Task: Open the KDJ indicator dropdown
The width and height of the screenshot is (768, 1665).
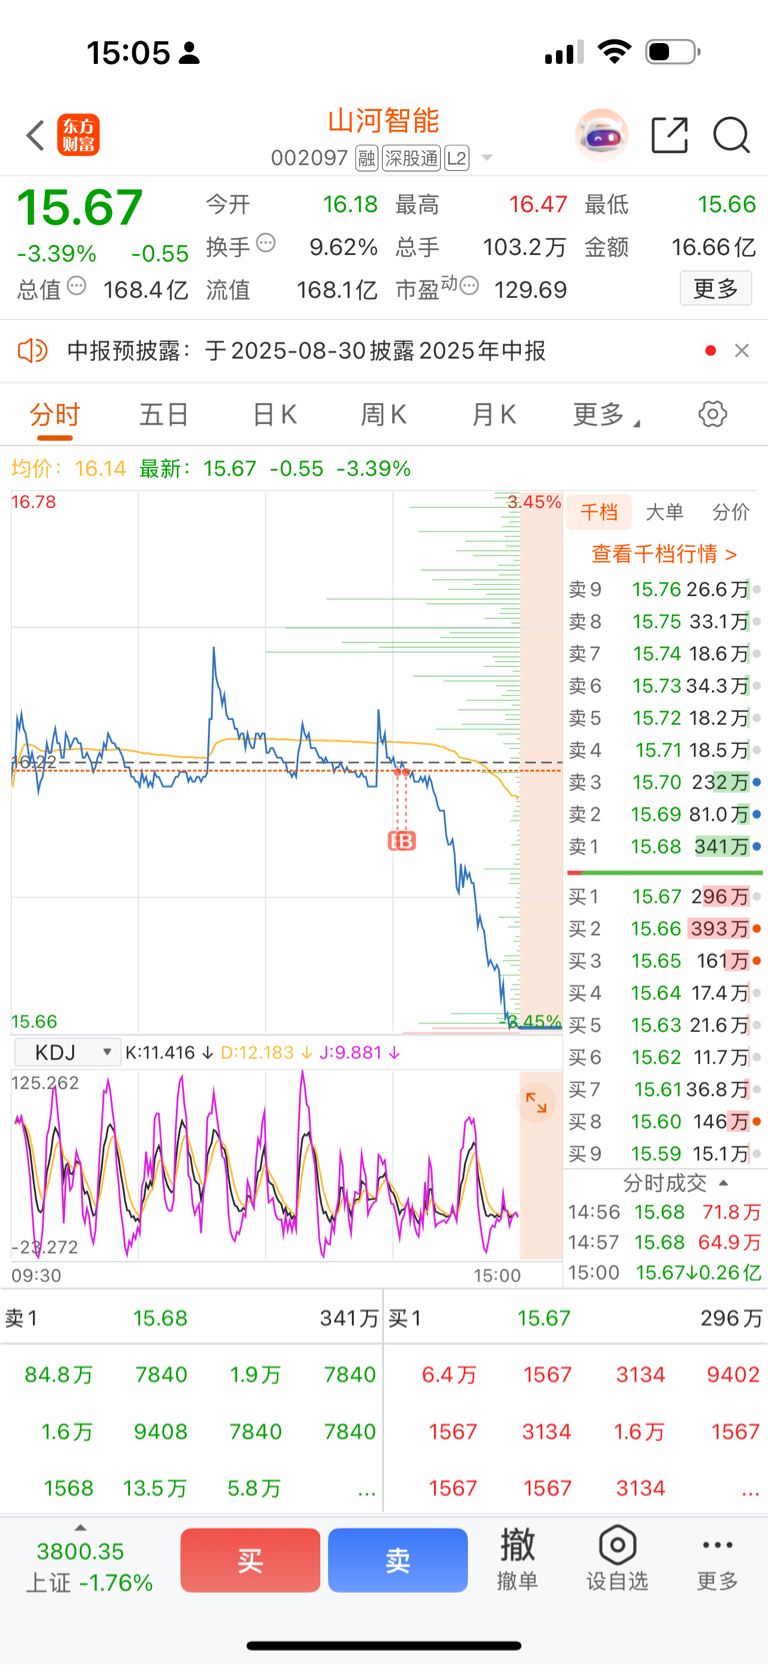Action: tap(66, 1052)
